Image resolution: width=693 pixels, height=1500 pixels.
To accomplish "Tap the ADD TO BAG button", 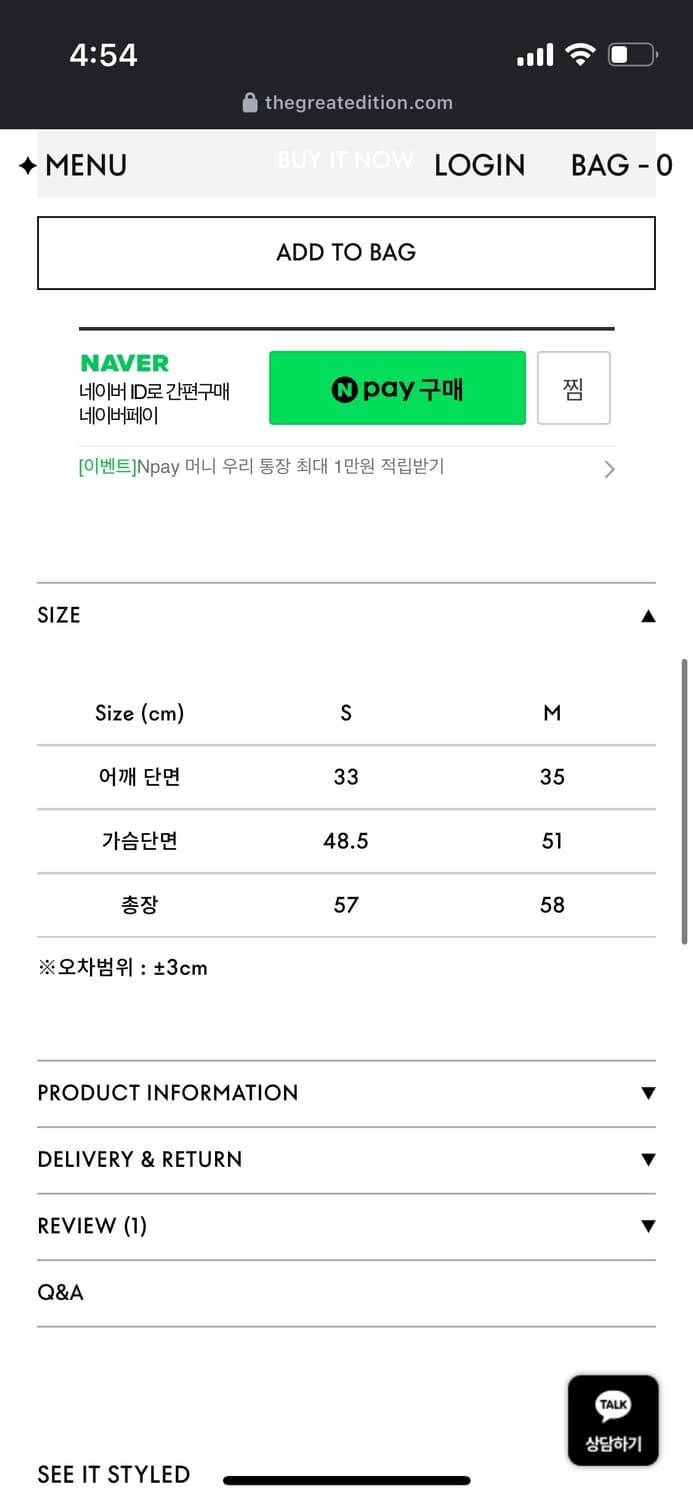I will [x=346, y=253].
